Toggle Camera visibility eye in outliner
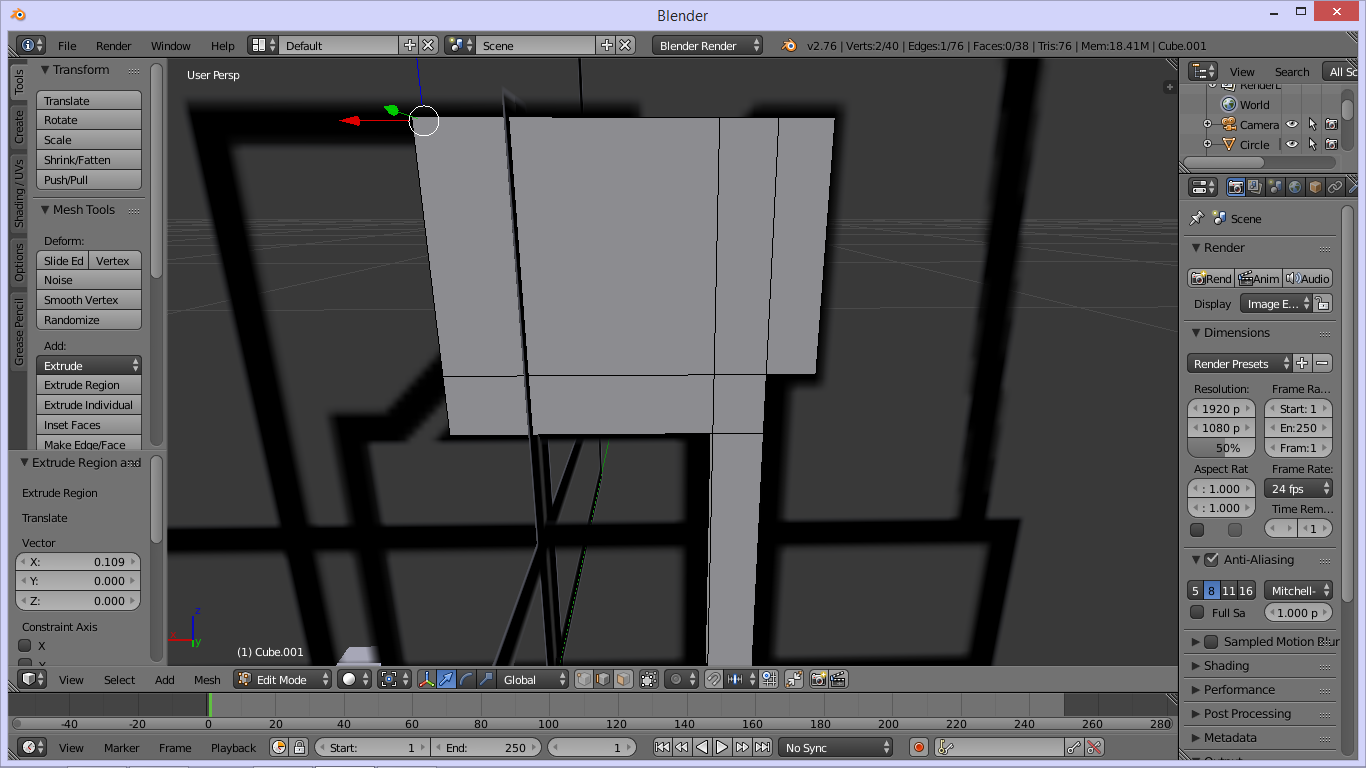The height and width of the screenshot is (768, 1366). [1291, 125]
